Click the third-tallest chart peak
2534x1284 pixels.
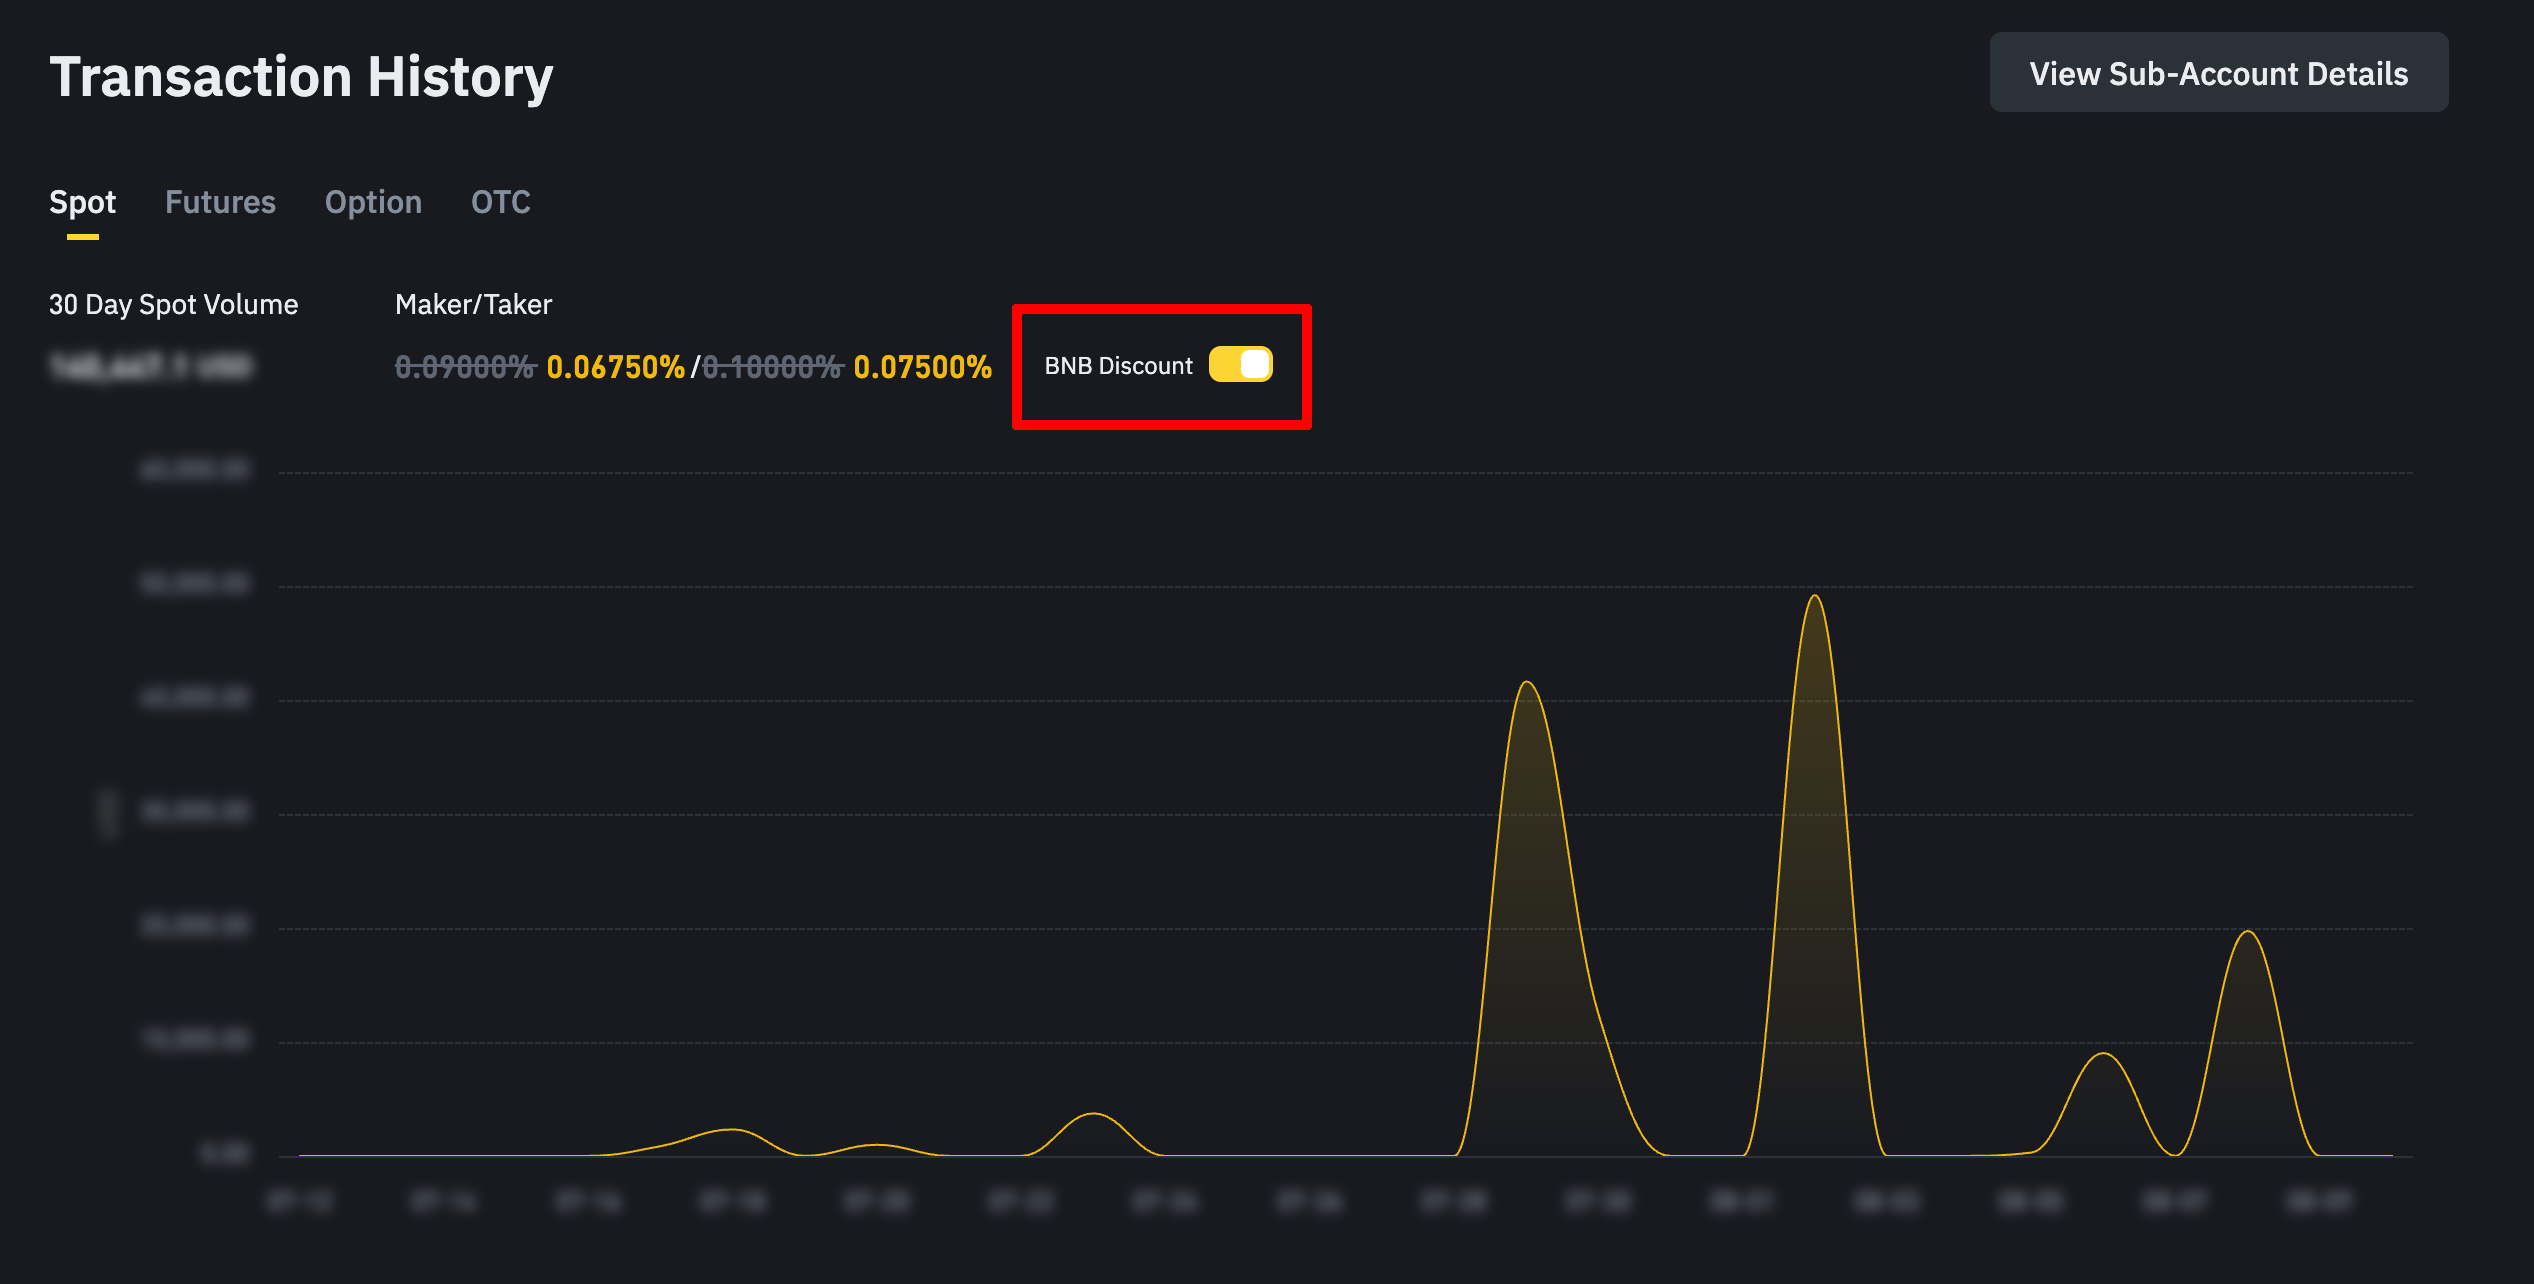pyautogui.click(x=2247, y=933)
